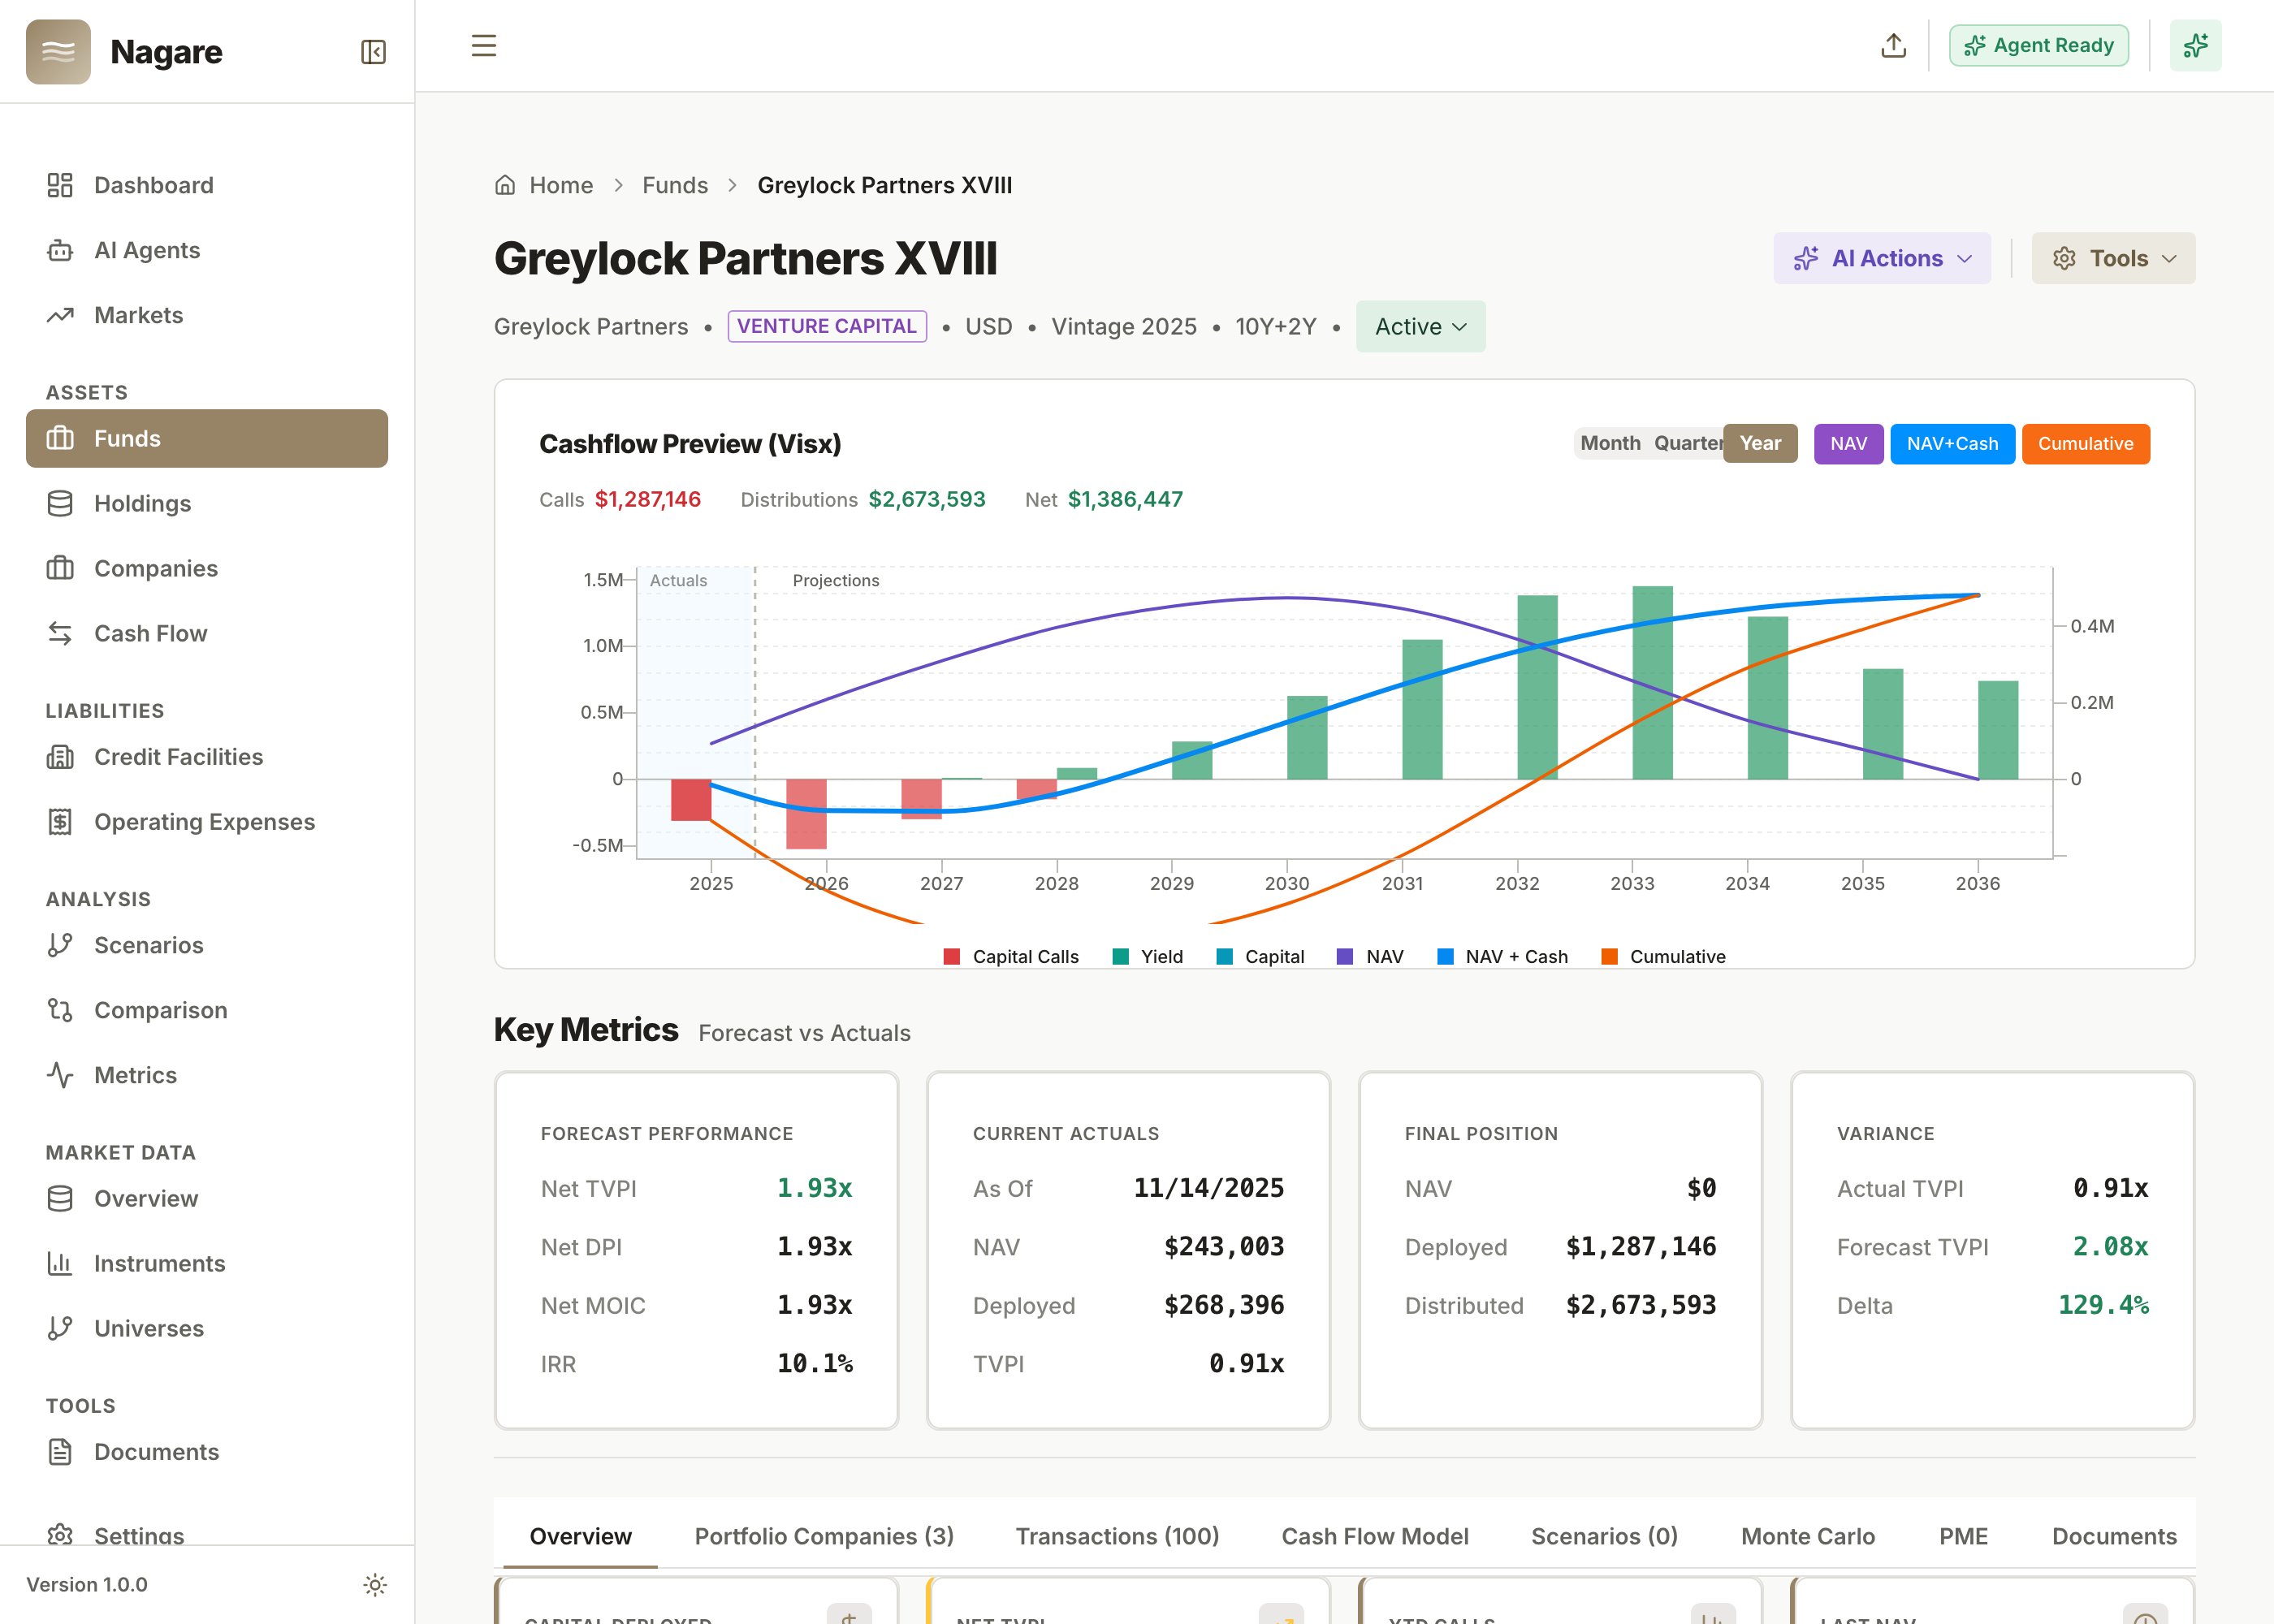
Task: Open the Active status dropdown
Action: 1420,326
